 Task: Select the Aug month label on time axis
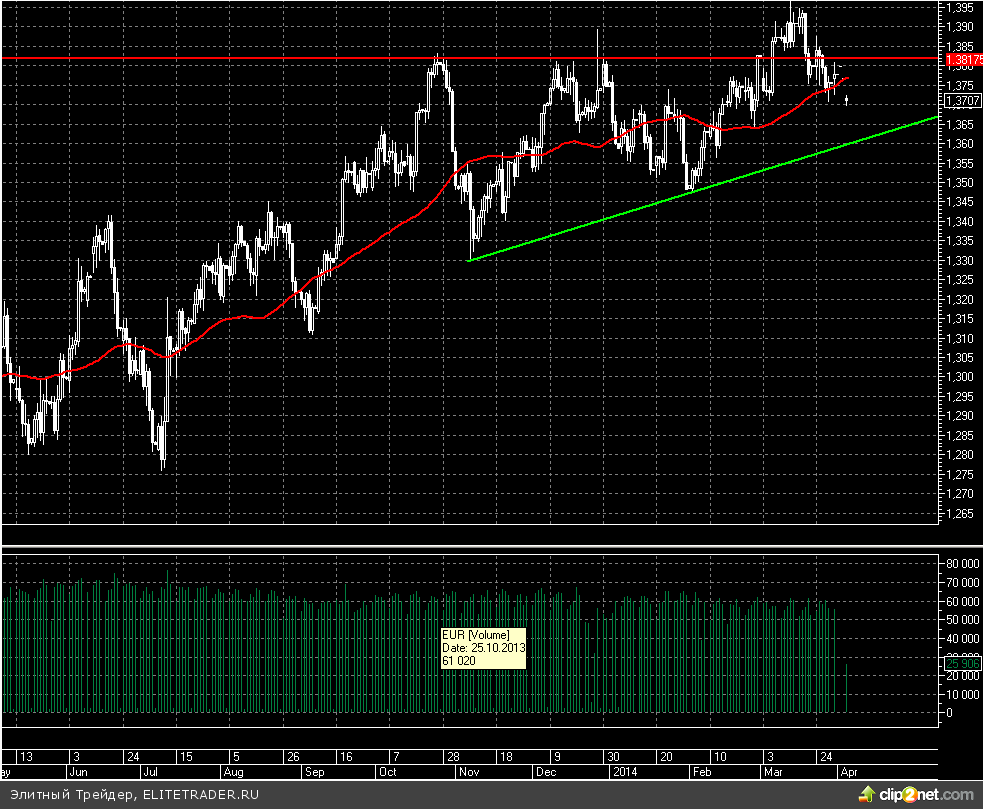click(x=233, y=772)
